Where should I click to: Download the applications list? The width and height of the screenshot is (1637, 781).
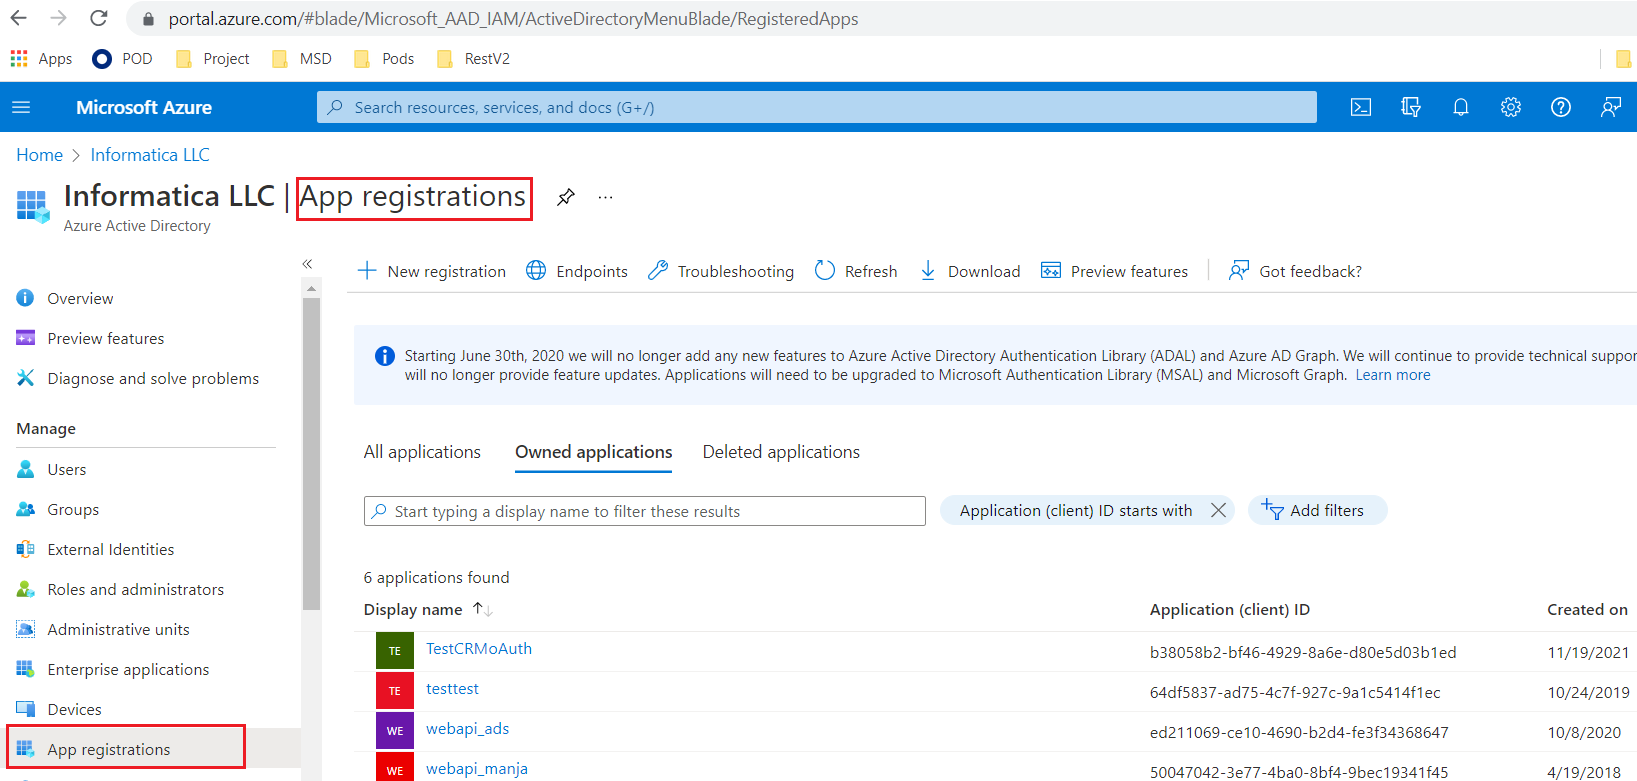(970, 271)
